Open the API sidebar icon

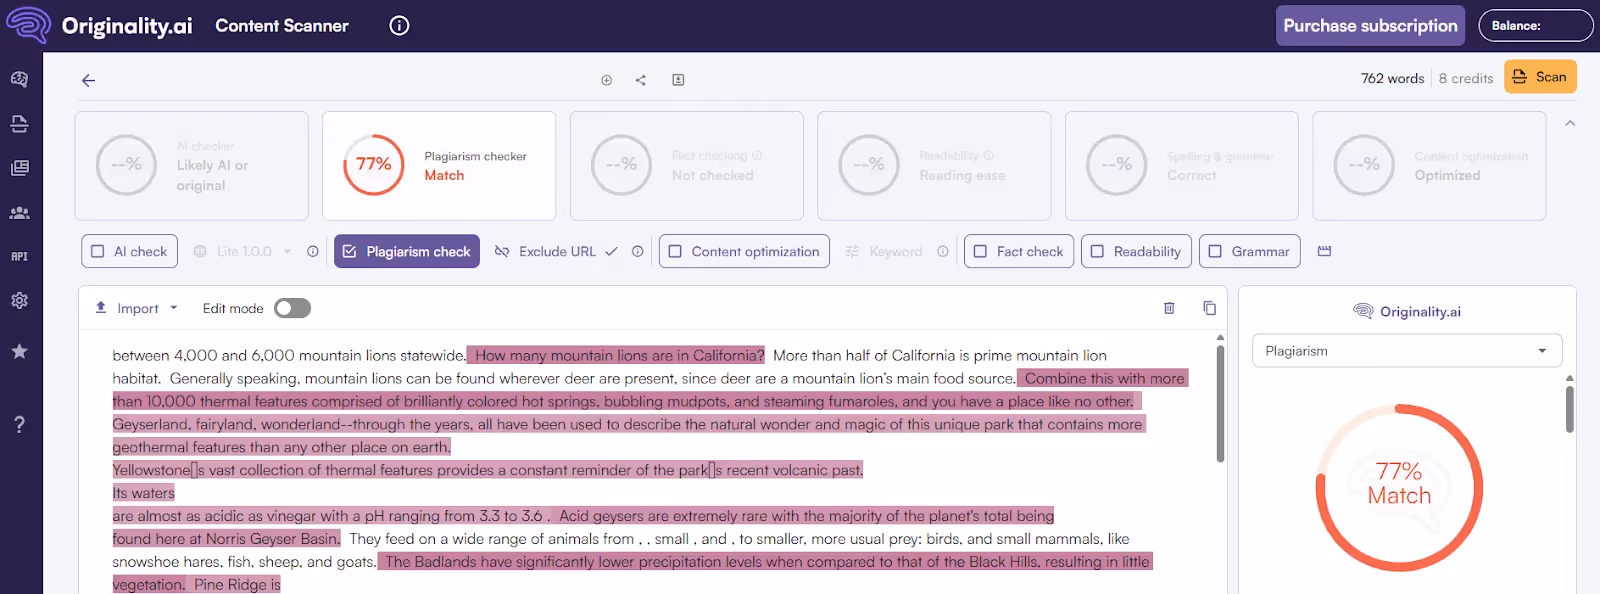tap(19, 257)
